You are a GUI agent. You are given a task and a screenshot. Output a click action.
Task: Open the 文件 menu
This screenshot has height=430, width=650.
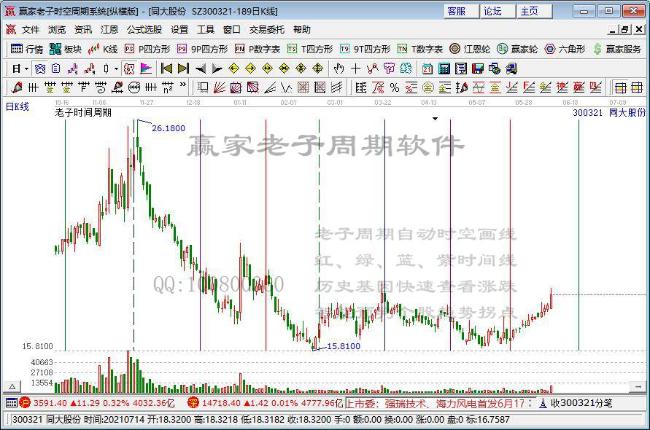30,29
